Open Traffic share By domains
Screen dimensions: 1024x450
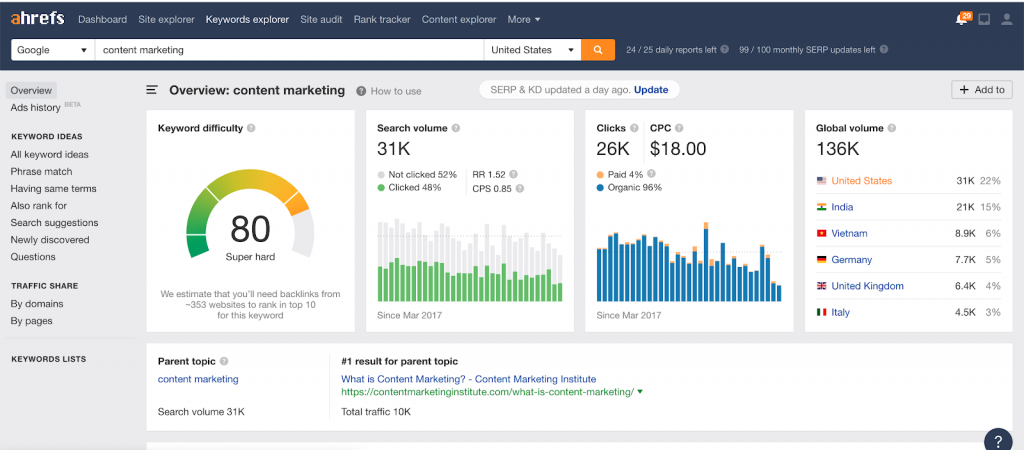(x=37, y=304)
